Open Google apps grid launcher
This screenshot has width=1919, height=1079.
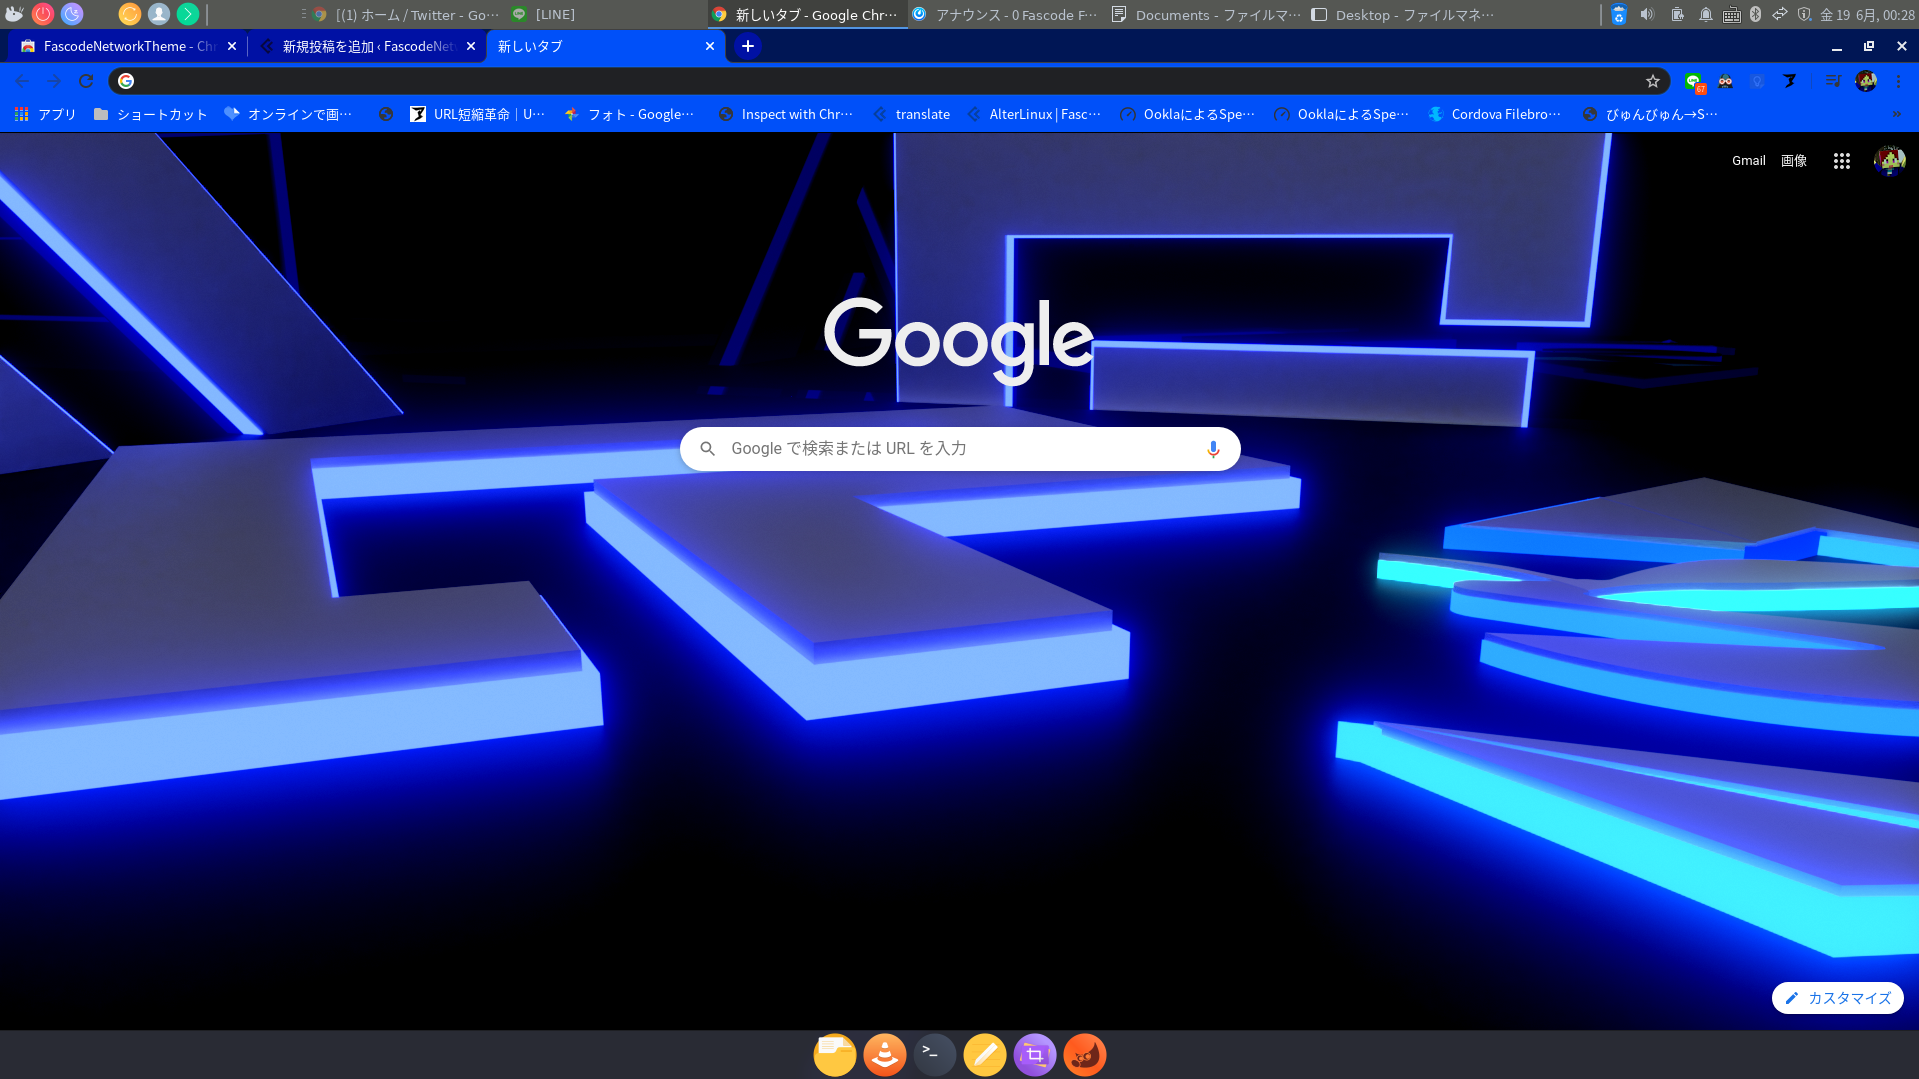[1841, 160]
